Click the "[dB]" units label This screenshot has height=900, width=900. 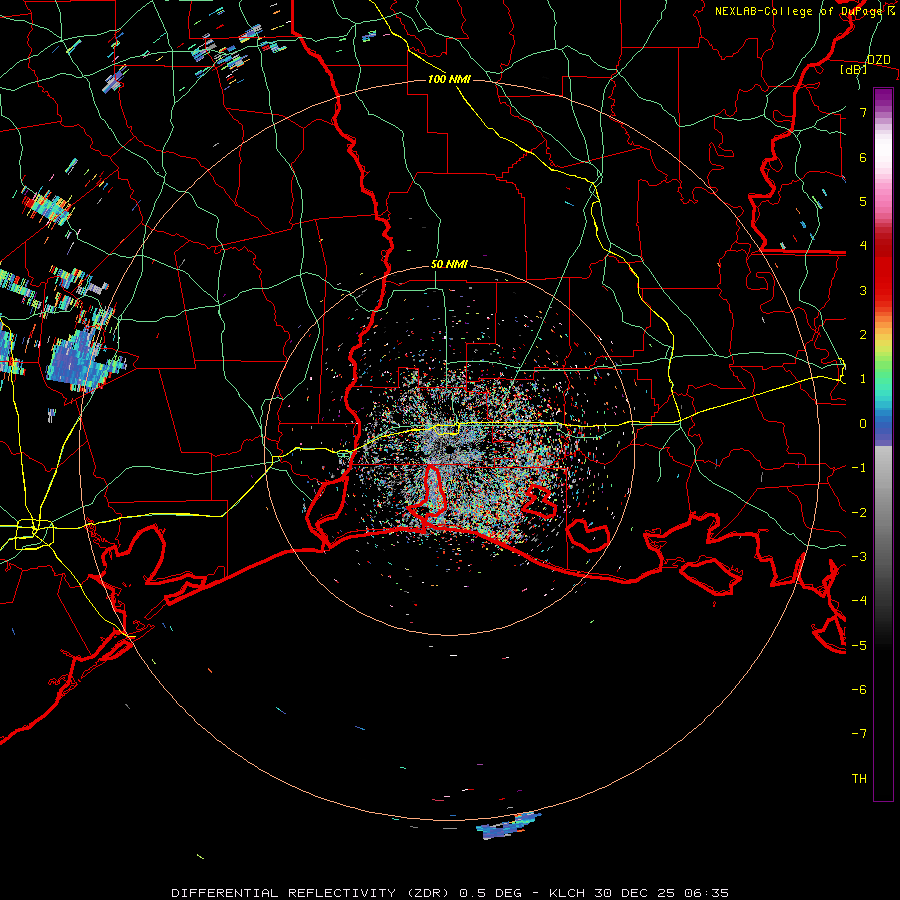click(854, 70)
